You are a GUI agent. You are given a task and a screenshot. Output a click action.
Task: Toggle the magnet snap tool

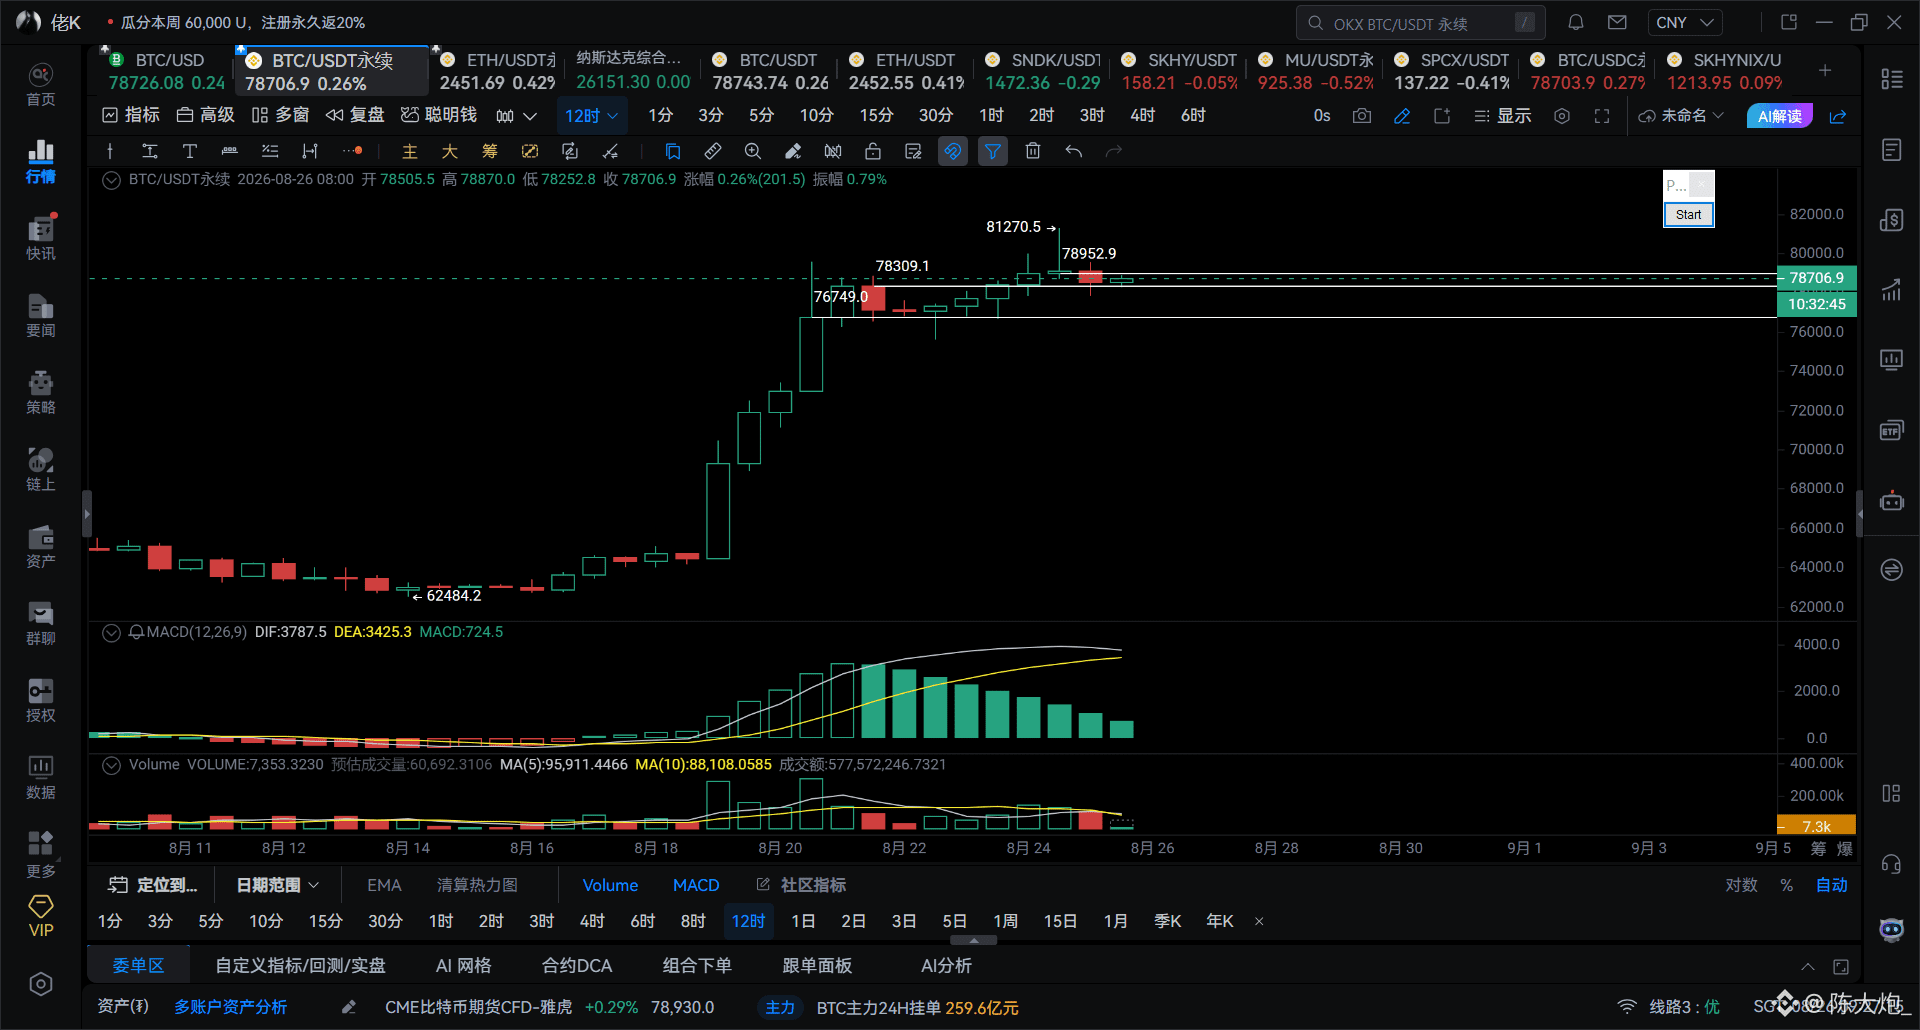(x=953, y=151)
